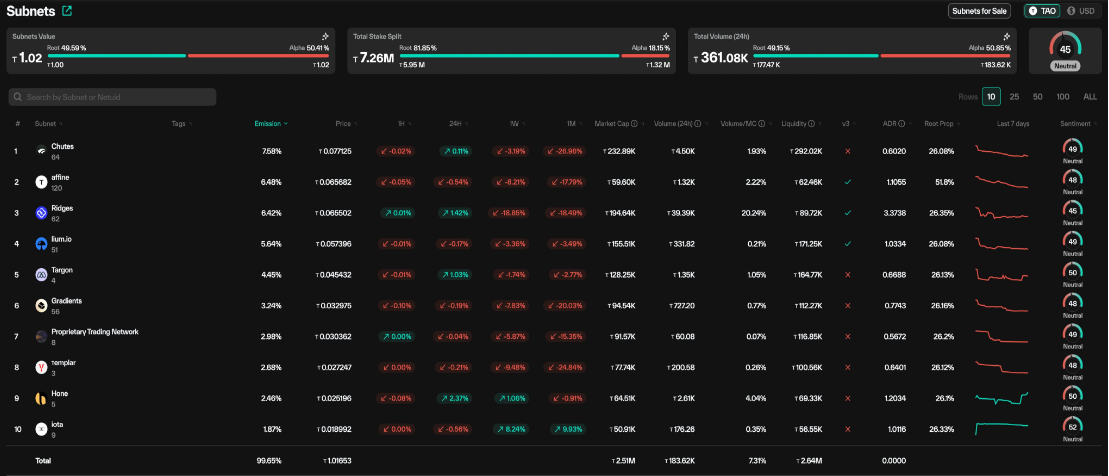Click the pin icon on Total Stake Split card
This screenshot has height=476, width=1109.
coord(666,35)
